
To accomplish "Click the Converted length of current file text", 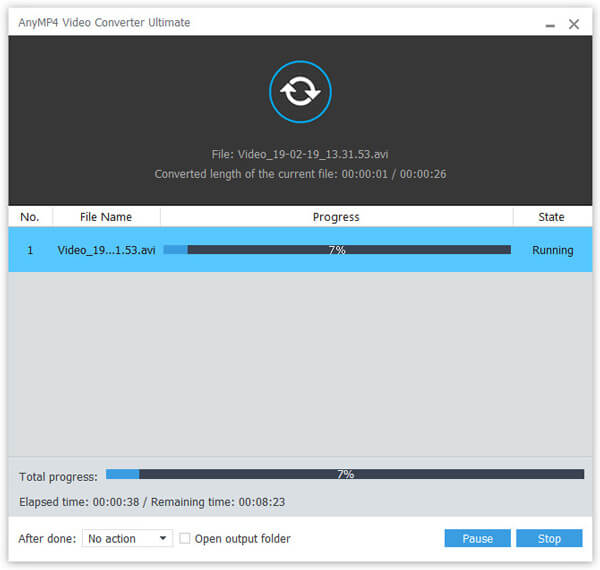I will [x=300, y=174].
